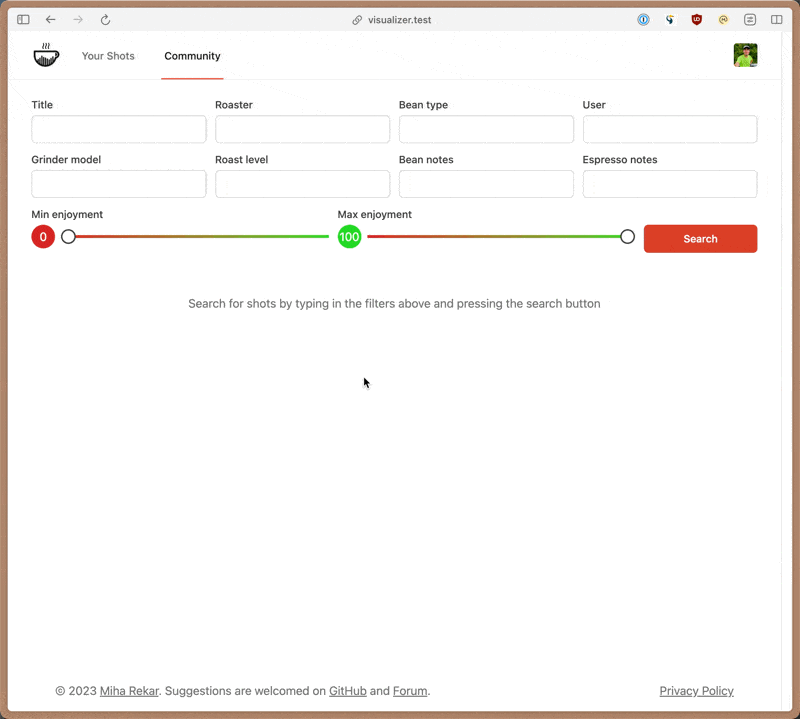800x719 pixels.
Task: Click into the Grinder model field
Action: pyautogui.click(x=118, y=184)
